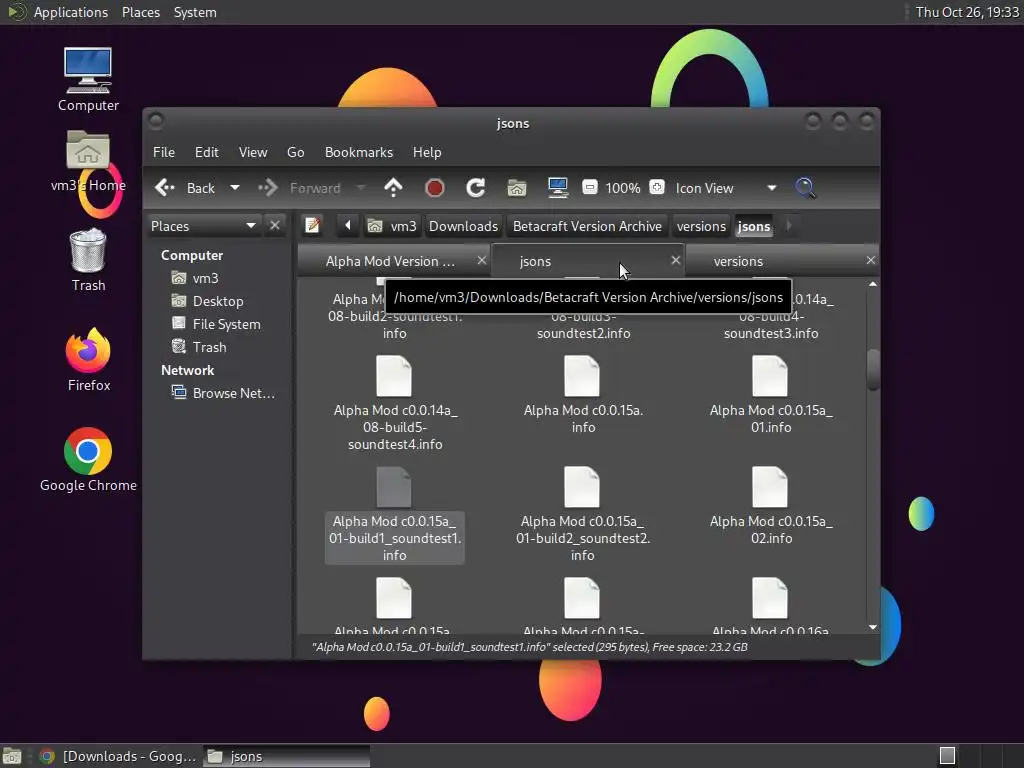Open the Trash desktop icon

coord(88,260)
